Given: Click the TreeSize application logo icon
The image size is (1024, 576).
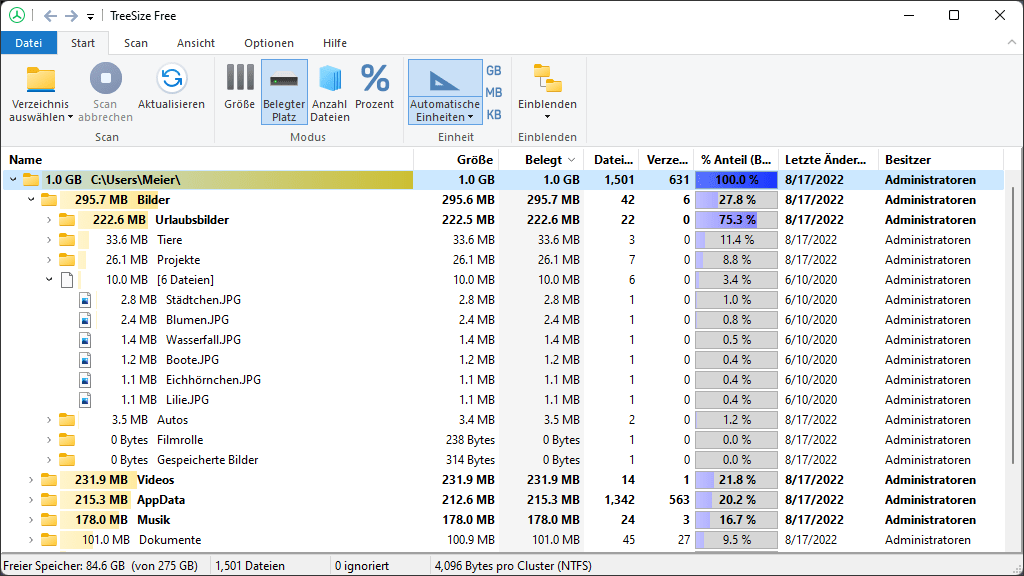Looking at the screenshot, I should pos(17,15).
